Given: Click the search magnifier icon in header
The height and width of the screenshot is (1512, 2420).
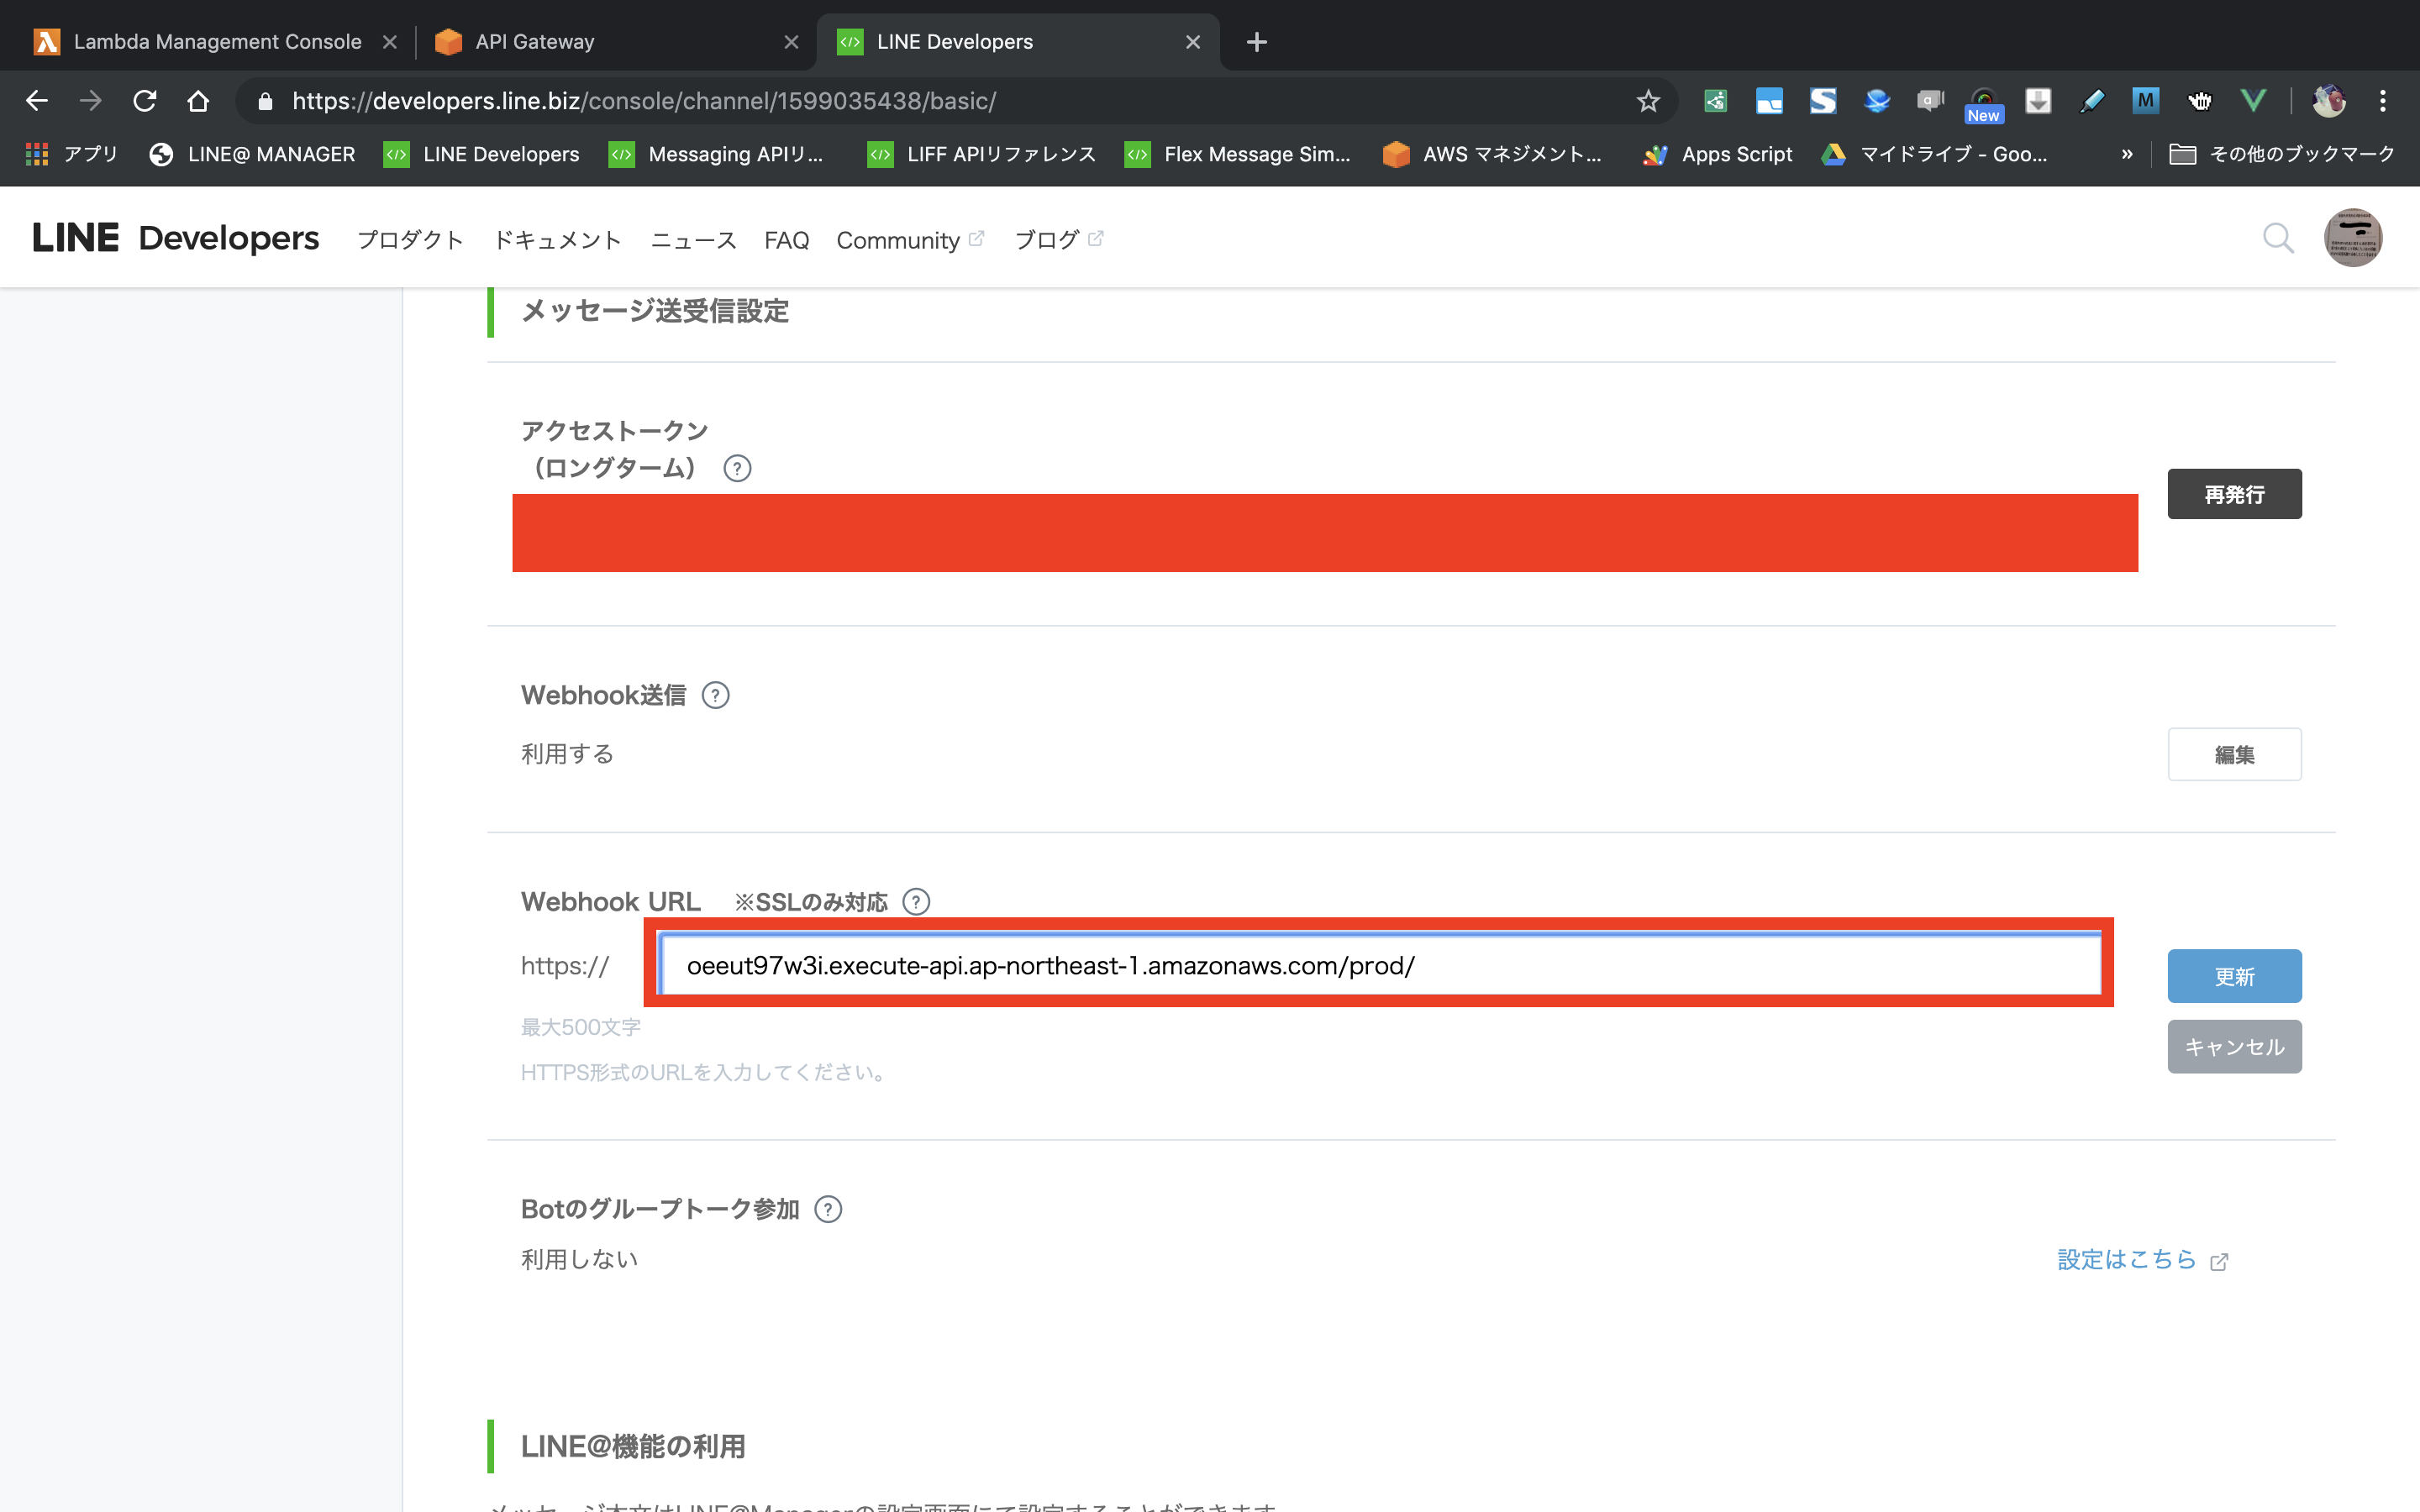Looking at the screenshot, I should click(2277, 238).
